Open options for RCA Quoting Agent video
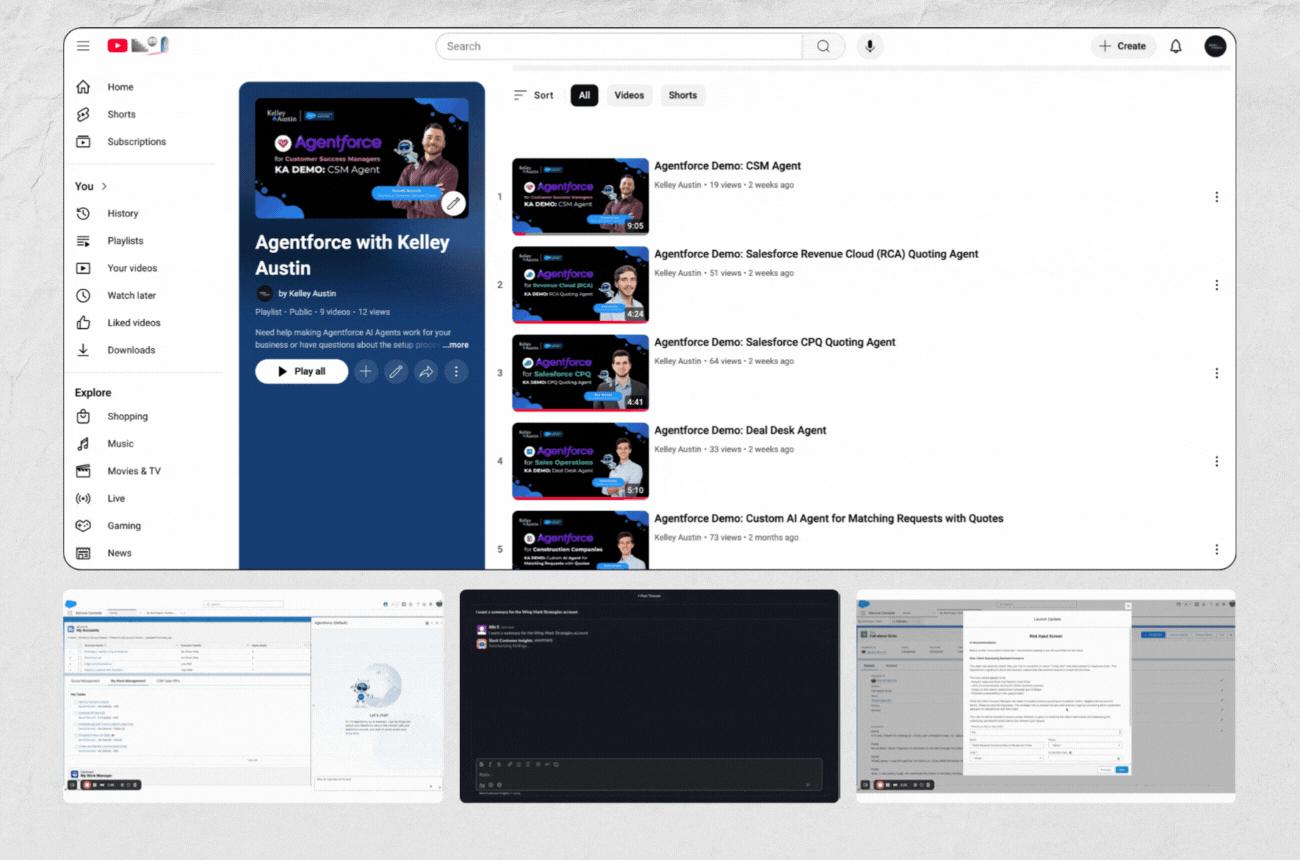The width and height of the screenshot is (1300, 860). point(1216,285)
